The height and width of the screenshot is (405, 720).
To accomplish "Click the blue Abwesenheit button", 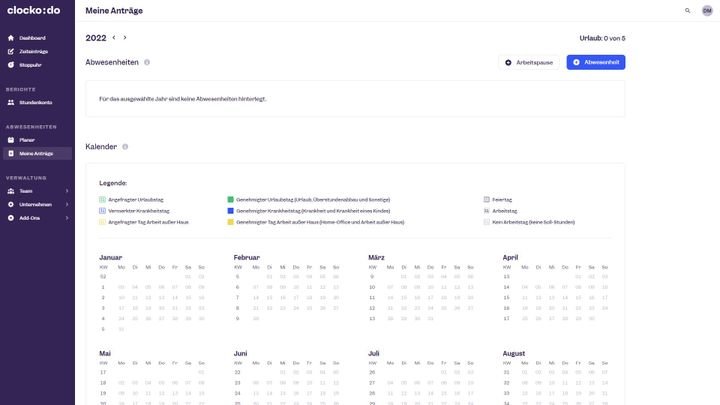I will (x=595, y=62).
